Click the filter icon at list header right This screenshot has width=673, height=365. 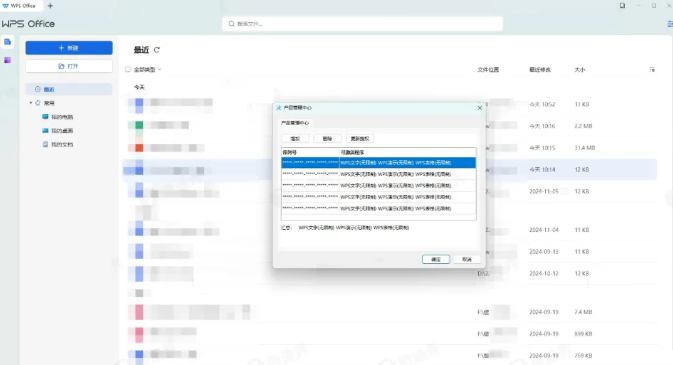[652, 70]
